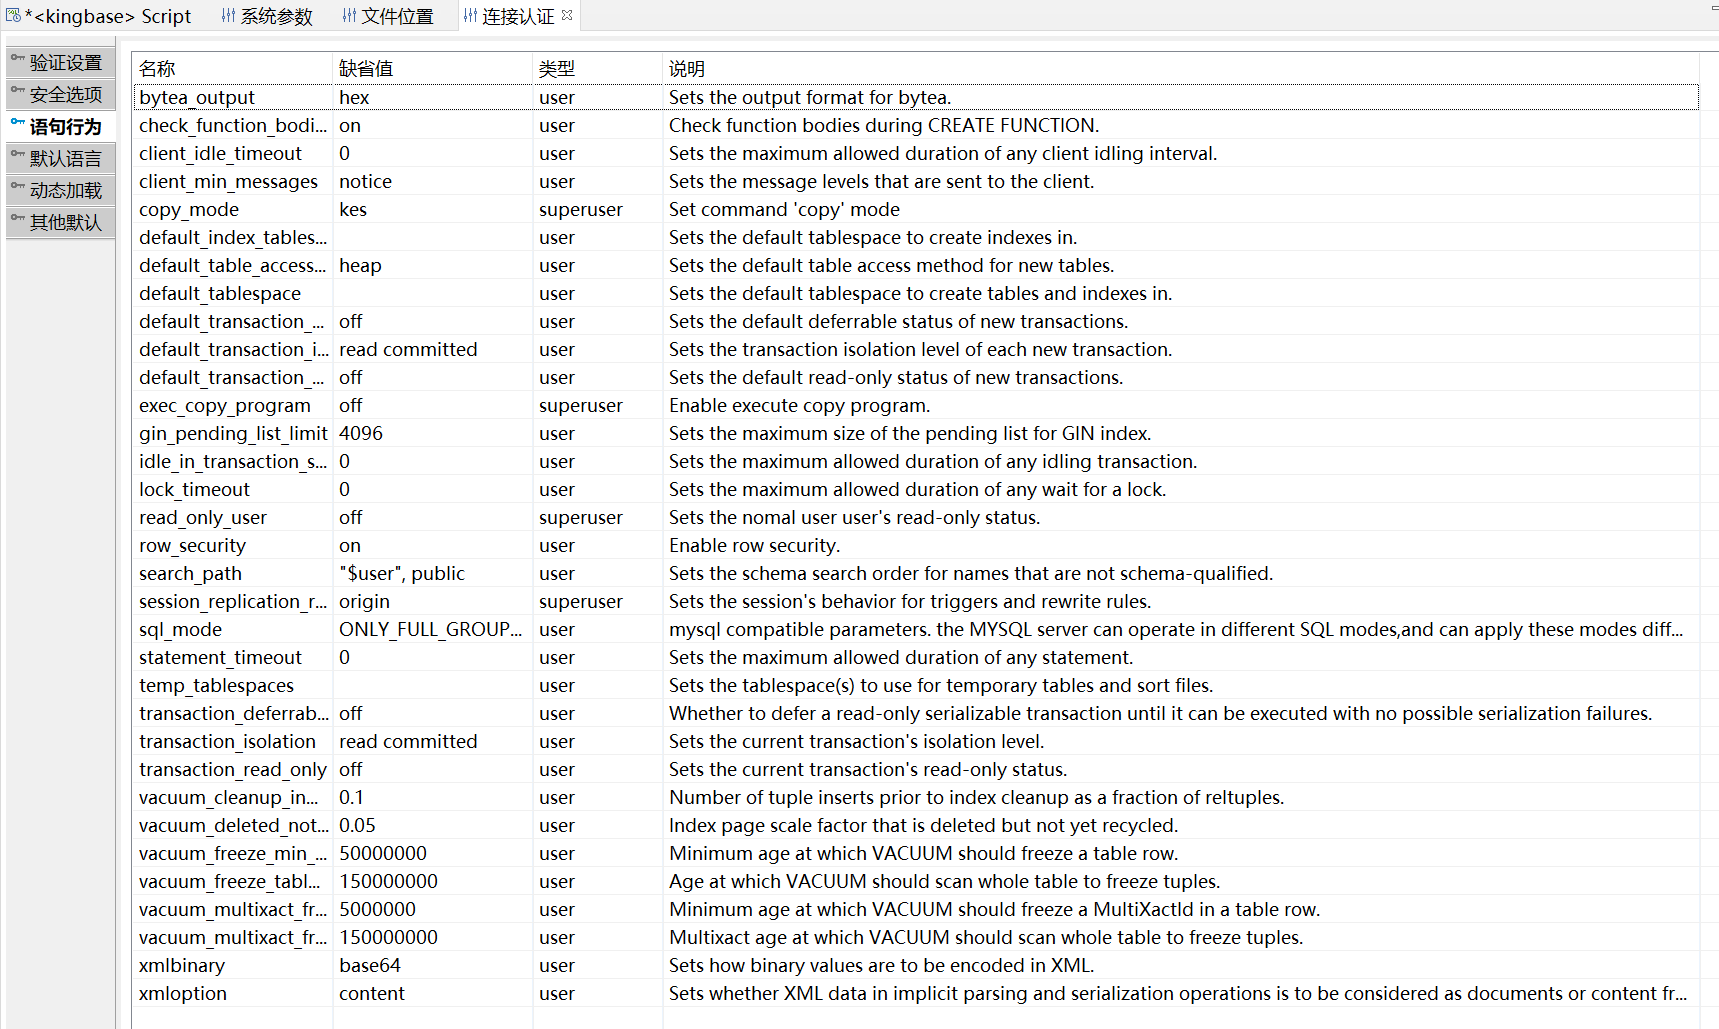Click the script icon on kingbase Script tab

pyautogui.click(x=14, y=14)
